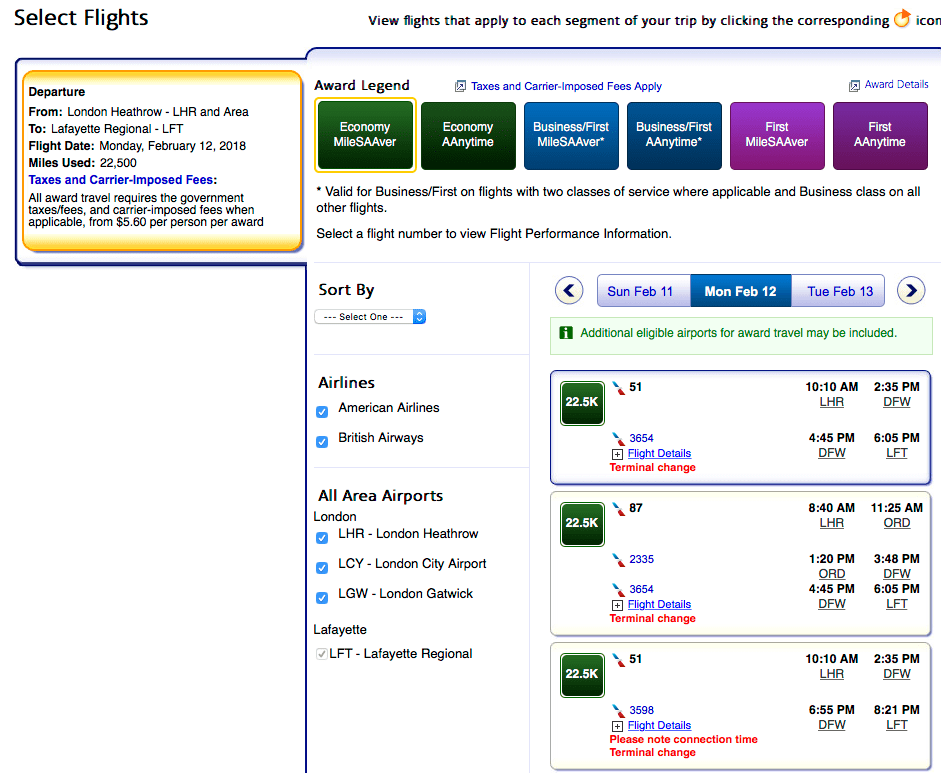This screenshot has height=773, width=941.
Task: Open flight number 2335 performance info
Action: pos(641,559)
